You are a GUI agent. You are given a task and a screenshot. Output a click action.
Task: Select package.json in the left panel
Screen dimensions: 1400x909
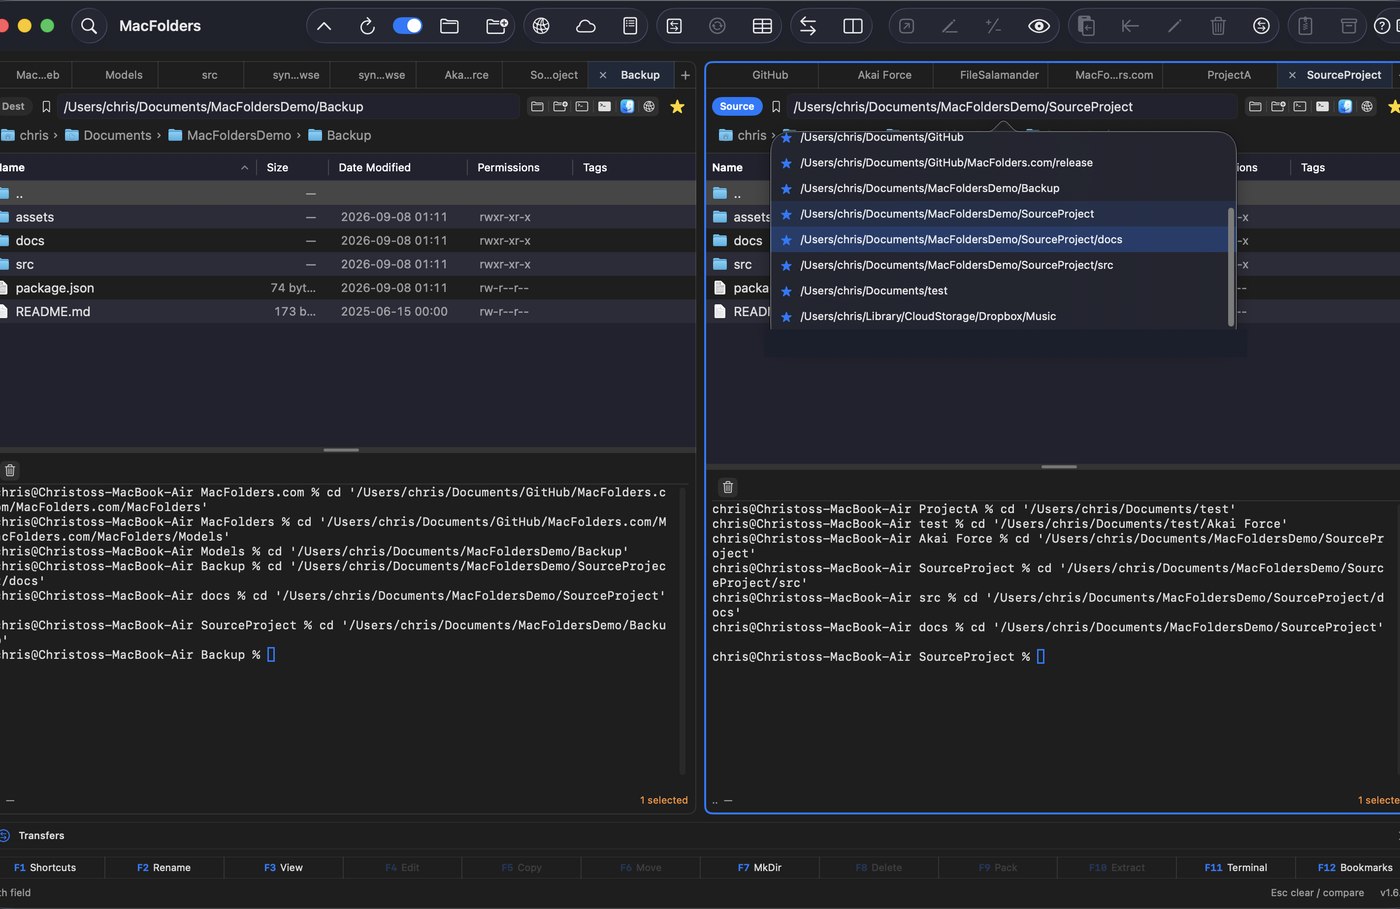347,288
